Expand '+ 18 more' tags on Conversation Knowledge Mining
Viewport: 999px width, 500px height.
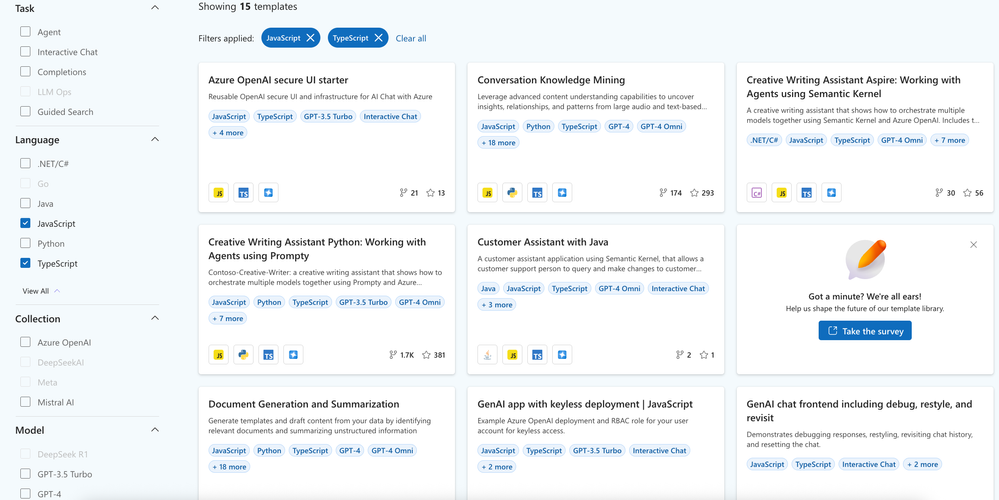coord(498,143)
